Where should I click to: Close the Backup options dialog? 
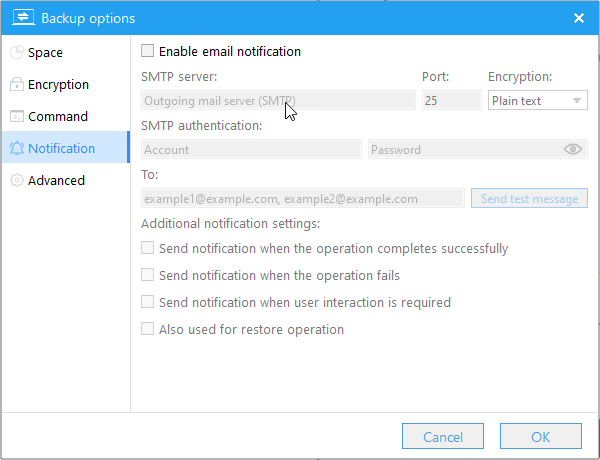pyautogui.click(x=578, y=18)
